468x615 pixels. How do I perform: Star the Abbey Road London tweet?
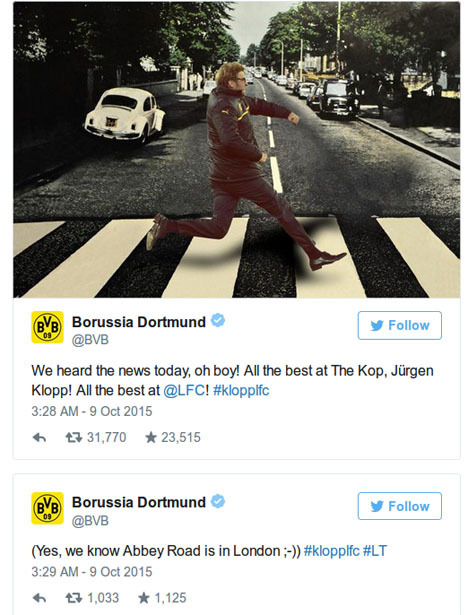point(144,598)
